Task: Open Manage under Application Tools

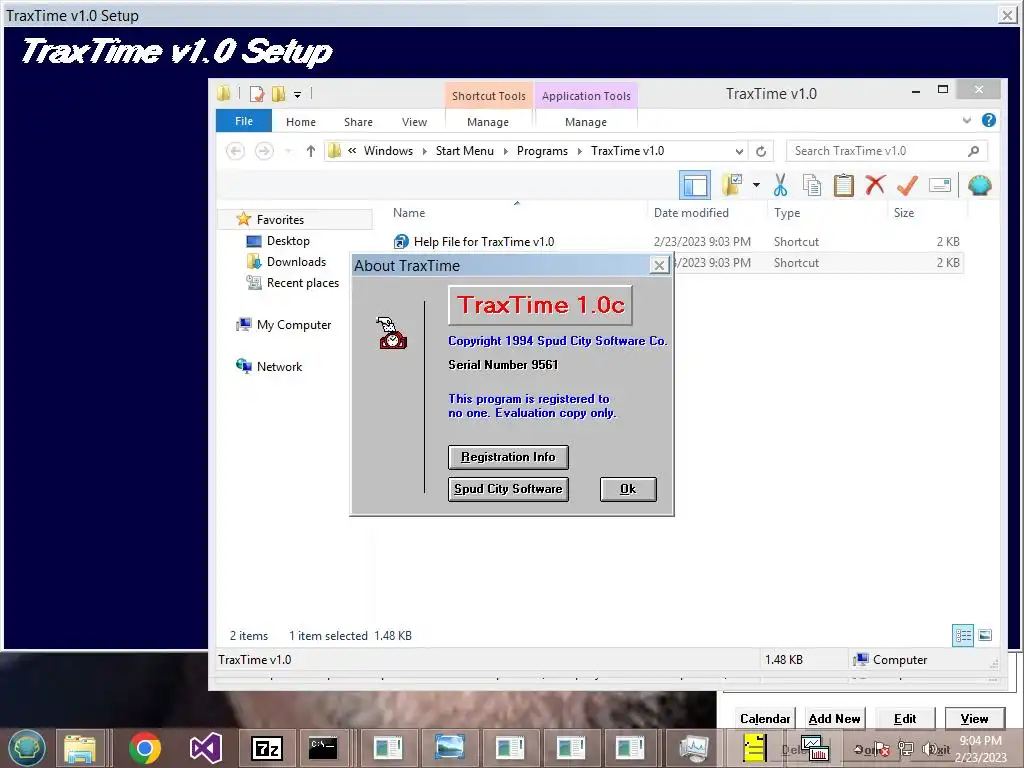Action: pyautogui.click(x=586, y=122)
